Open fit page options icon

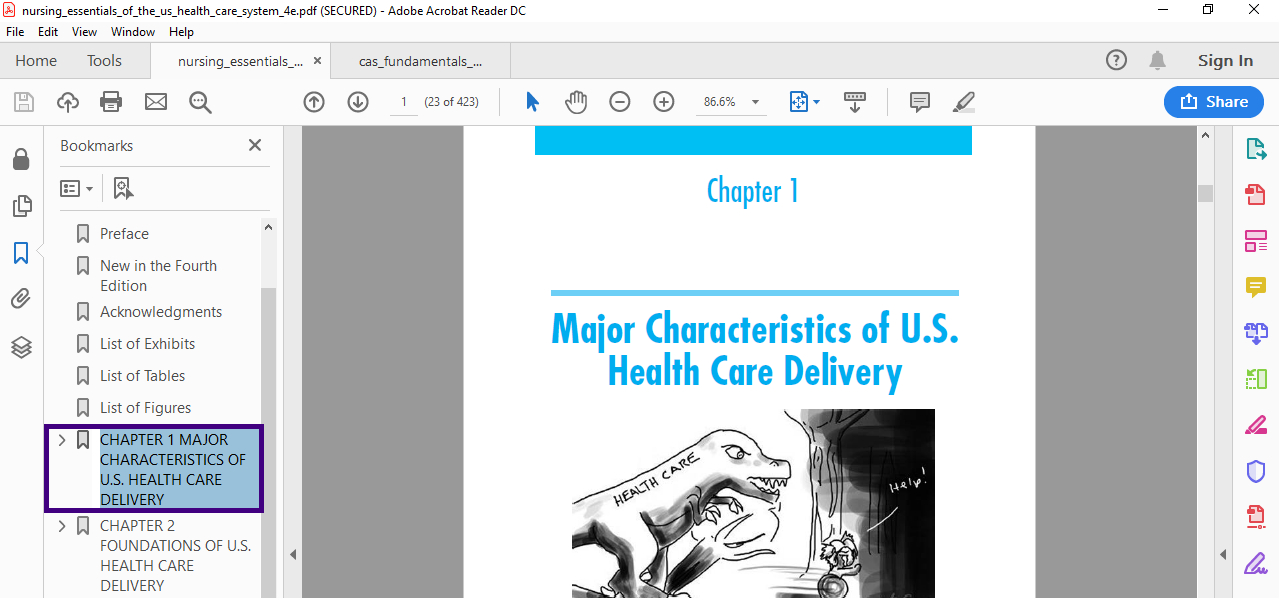click(x=804, y=102)
